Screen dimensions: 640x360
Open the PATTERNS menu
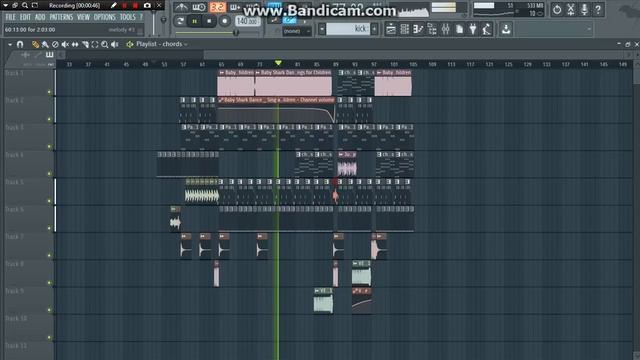tap(61, 17)
